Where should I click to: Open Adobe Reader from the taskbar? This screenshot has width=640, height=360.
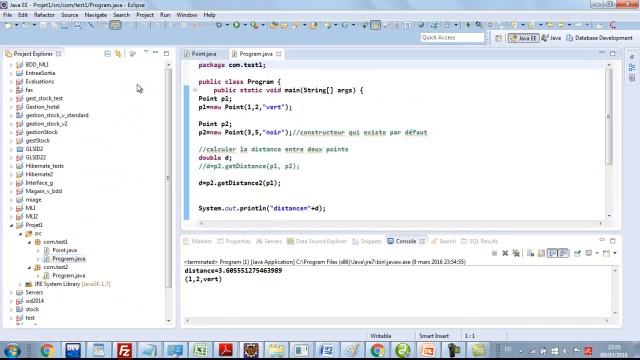[226, 350]
